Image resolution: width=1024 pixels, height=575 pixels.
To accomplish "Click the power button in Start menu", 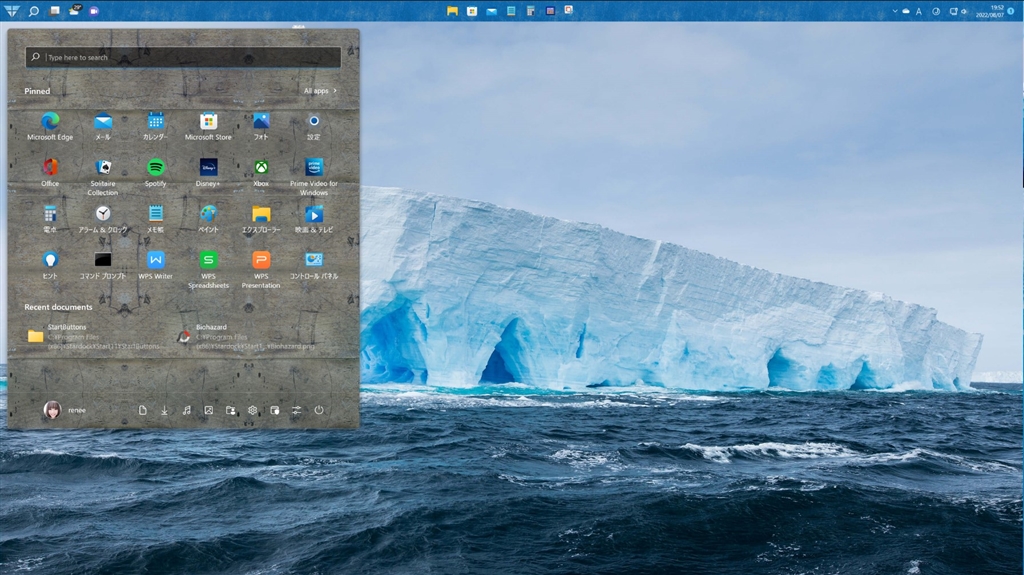I will coord(319,410).
